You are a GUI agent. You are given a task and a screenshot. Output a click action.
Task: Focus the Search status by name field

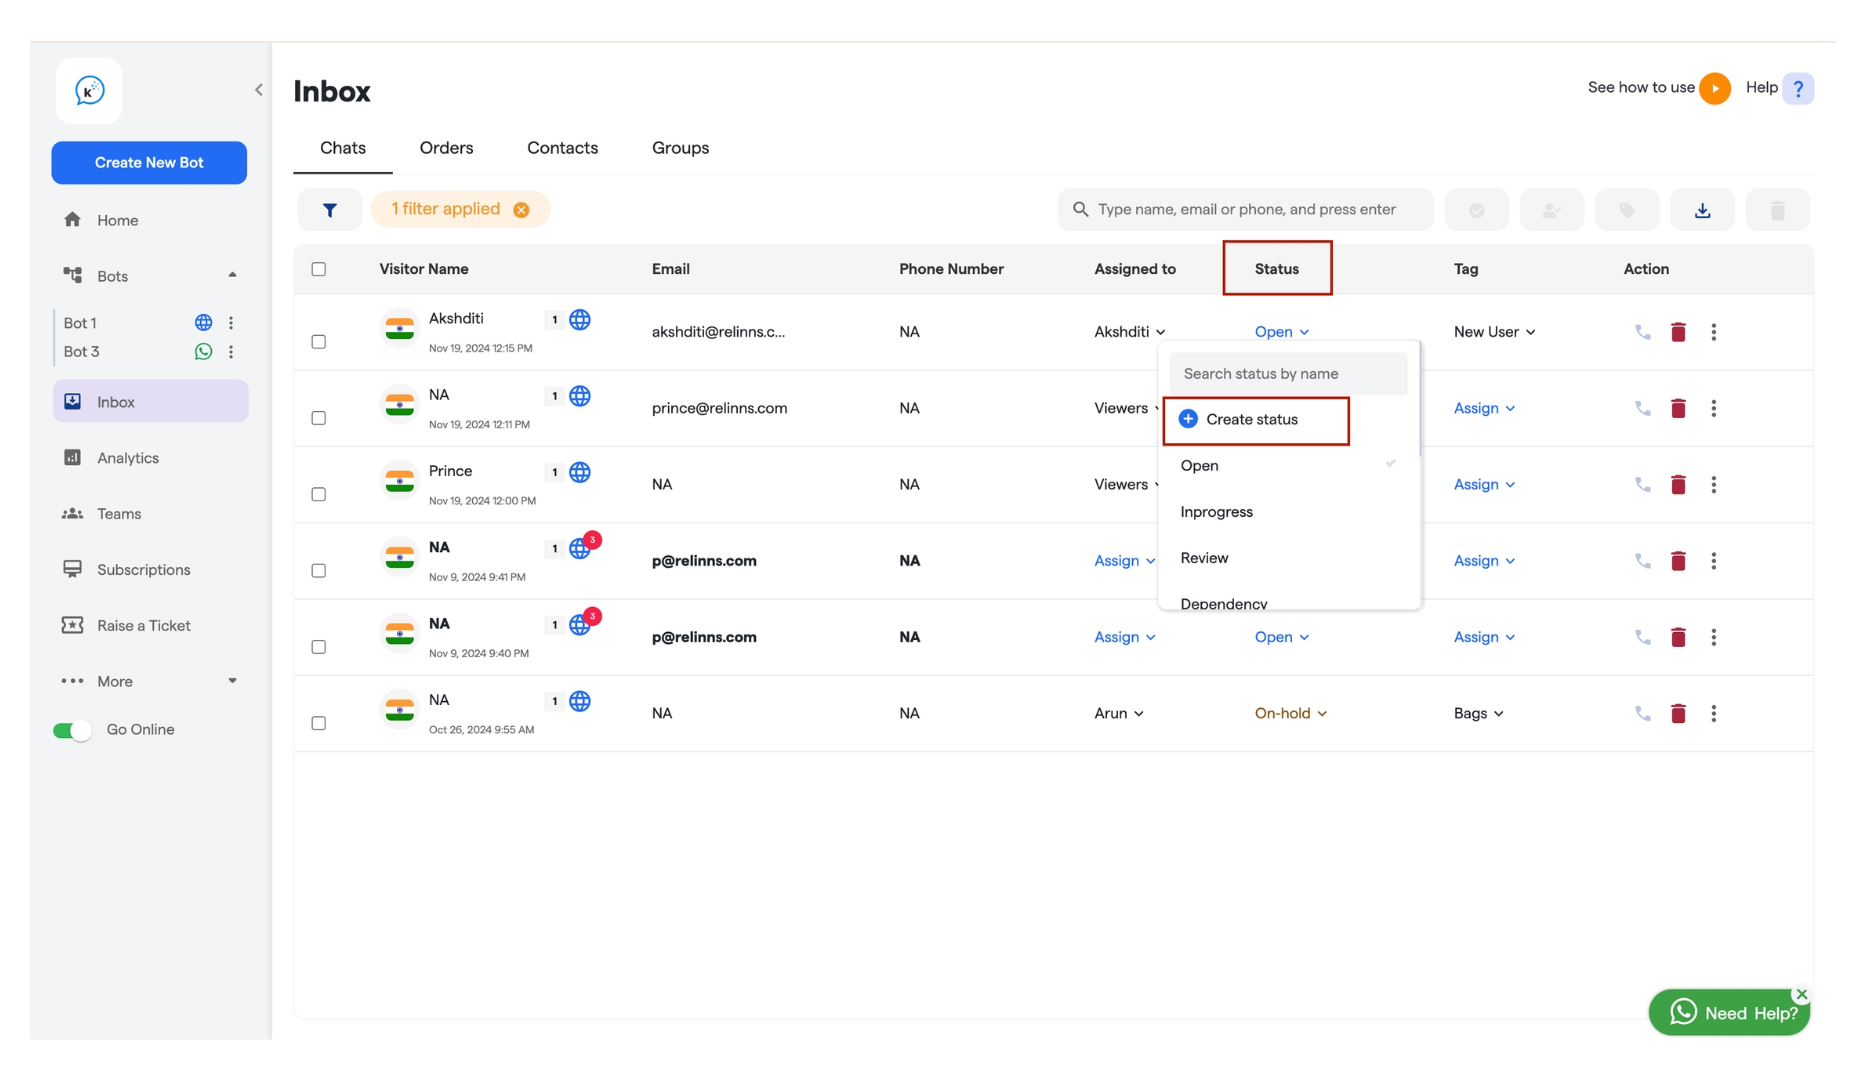pyautogui.click(x=1288, y=374)
